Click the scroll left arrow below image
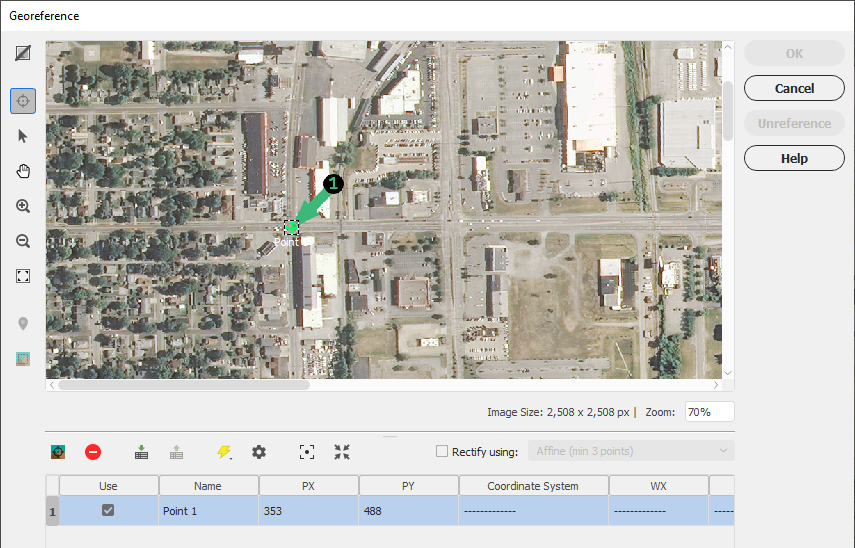The height and width of the screenshot is (548, 855). 52,385
